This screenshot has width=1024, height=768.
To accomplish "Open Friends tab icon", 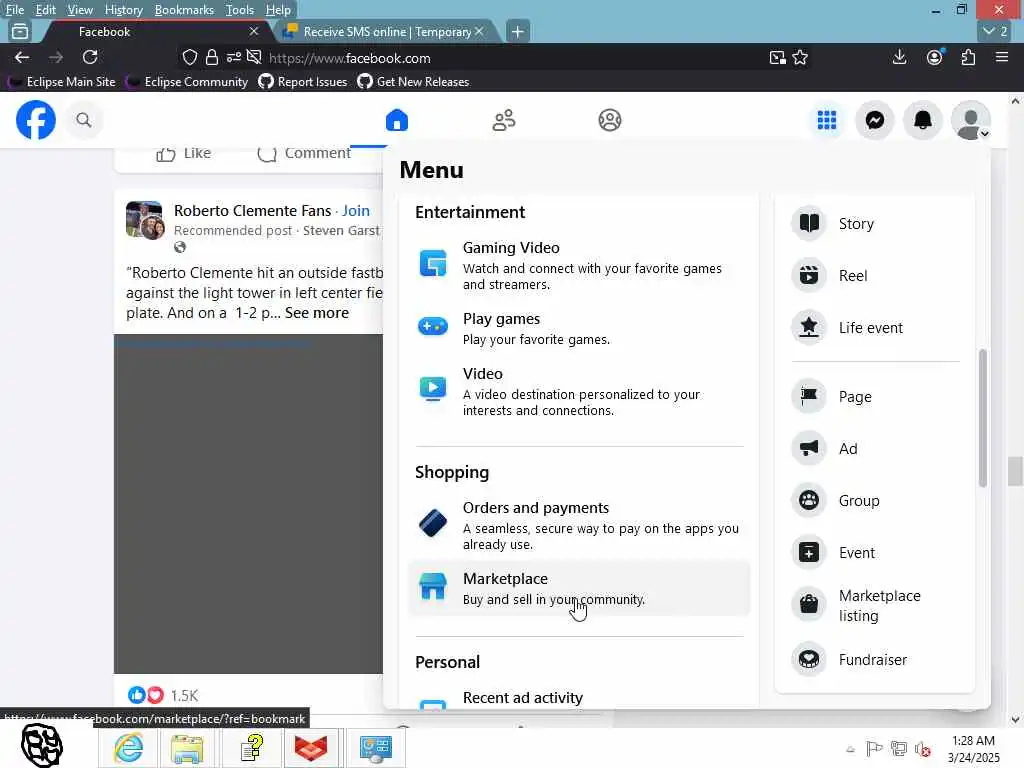I will [504, 120].
